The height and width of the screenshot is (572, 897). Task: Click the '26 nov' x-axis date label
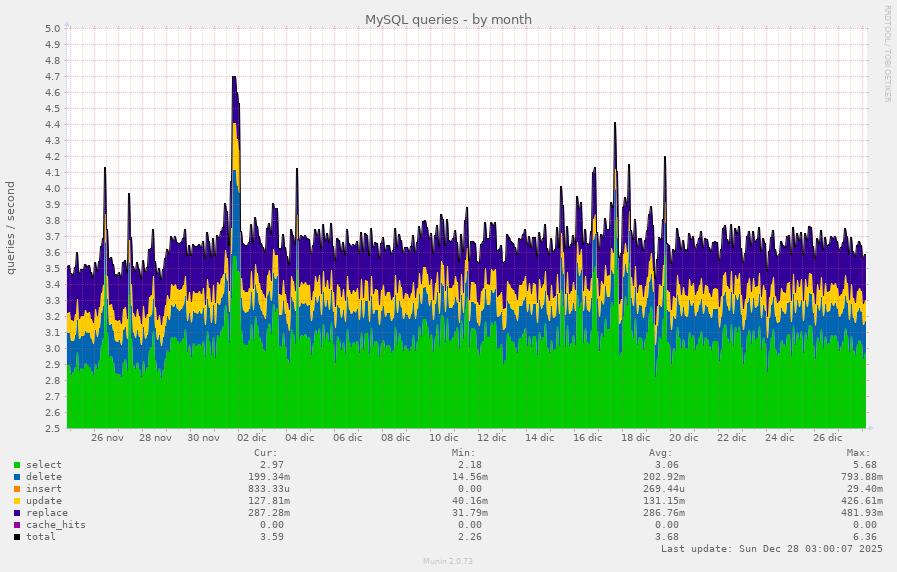click(107, 438)
